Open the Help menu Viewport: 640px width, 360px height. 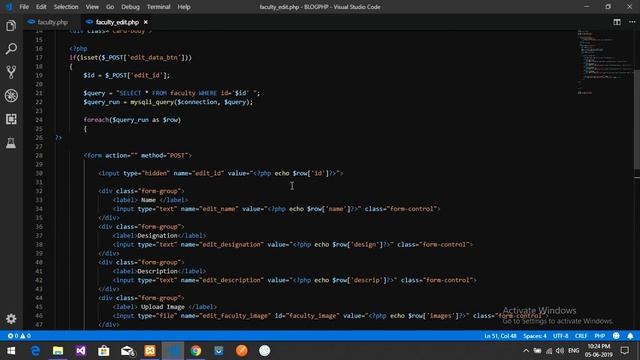(184, 7)
